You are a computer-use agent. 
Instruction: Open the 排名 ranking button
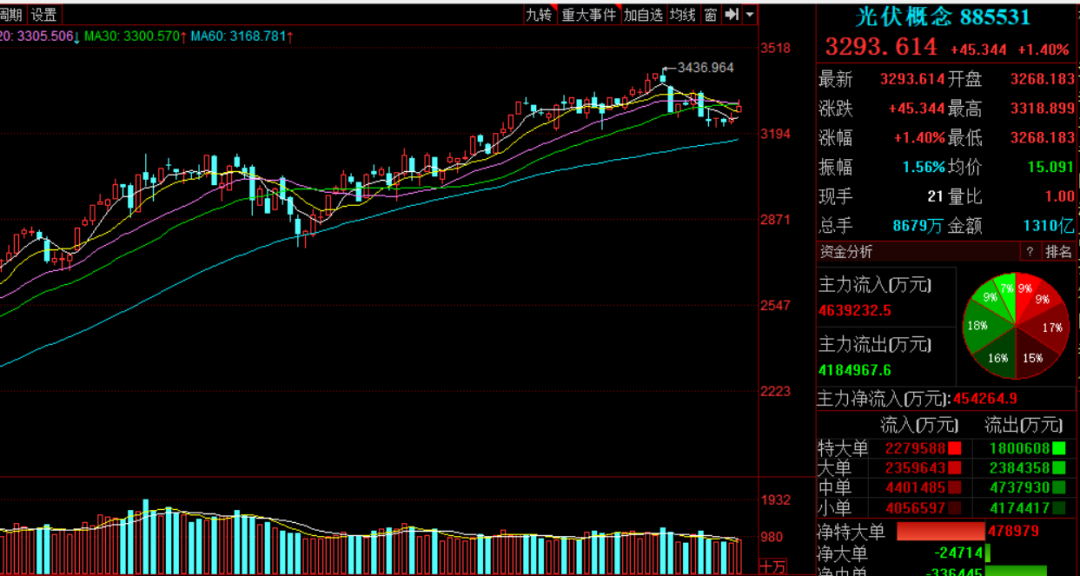point(1058,251)
